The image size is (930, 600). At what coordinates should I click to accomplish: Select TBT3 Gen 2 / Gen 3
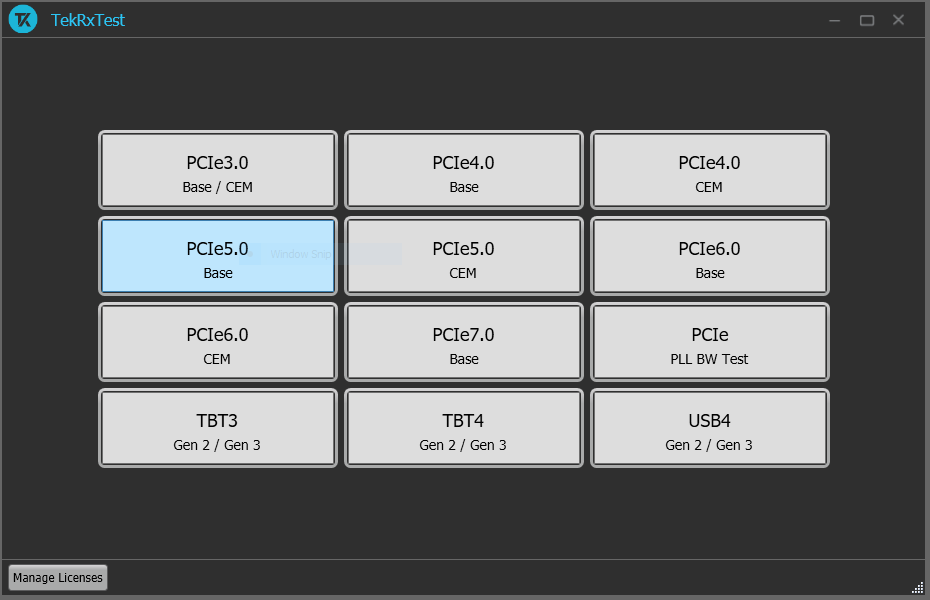217,429
